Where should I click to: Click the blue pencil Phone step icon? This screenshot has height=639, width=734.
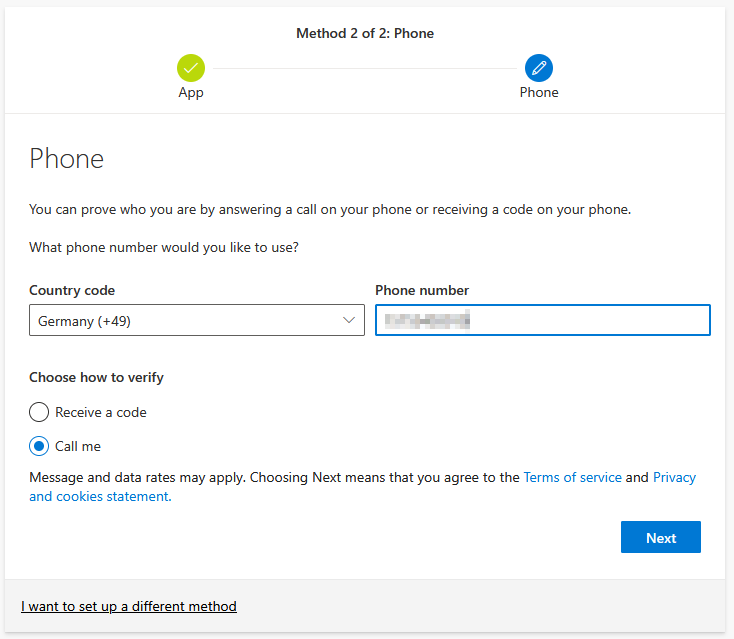[539, 68]
